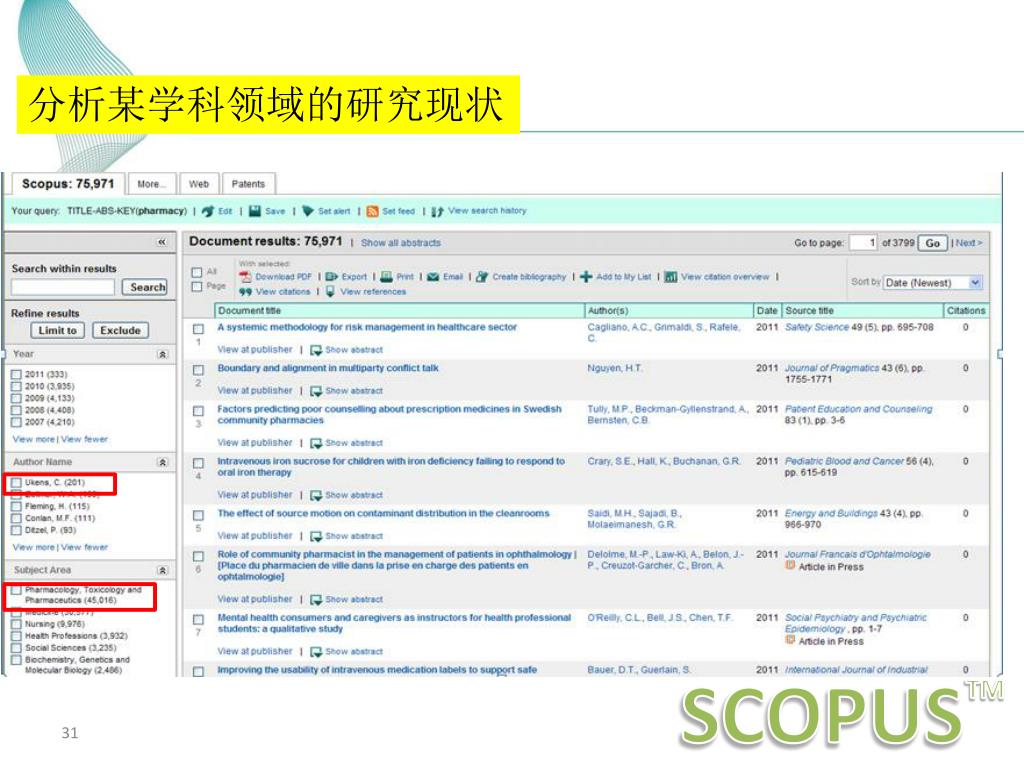This screenshot has width=1024, height=768.
Task: Click View fewer under Year filters
Action: 84,440
